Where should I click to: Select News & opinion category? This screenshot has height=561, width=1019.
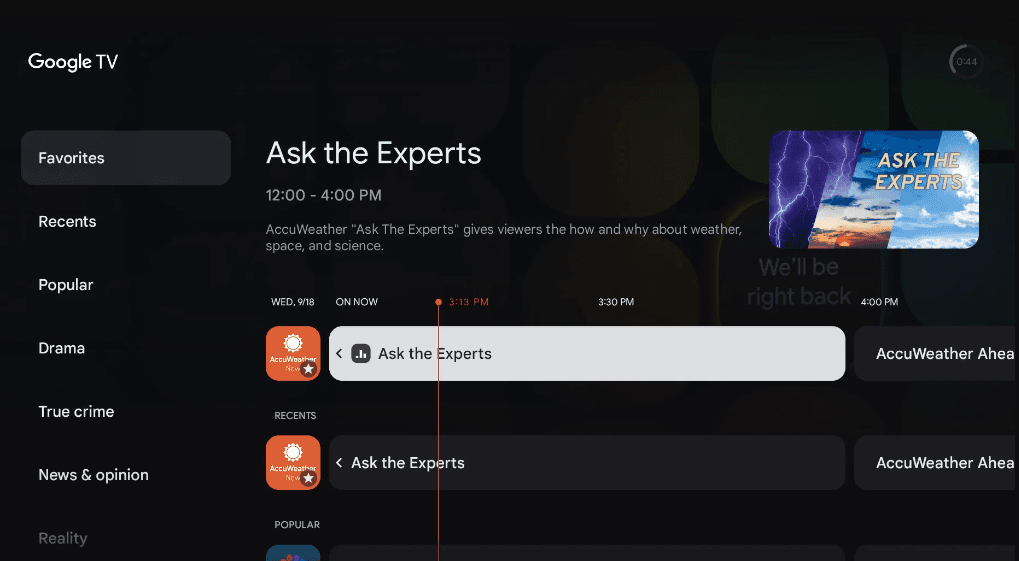(x=94, y=475)
